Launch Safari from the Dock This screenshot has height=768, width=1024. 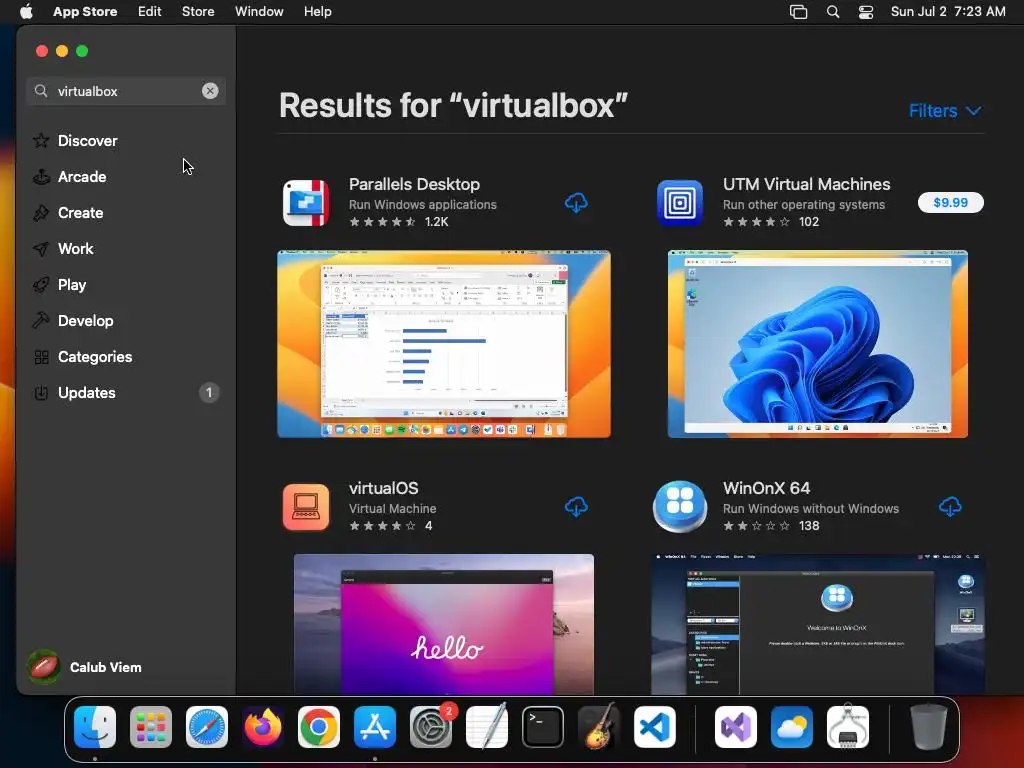coord(207,727)
